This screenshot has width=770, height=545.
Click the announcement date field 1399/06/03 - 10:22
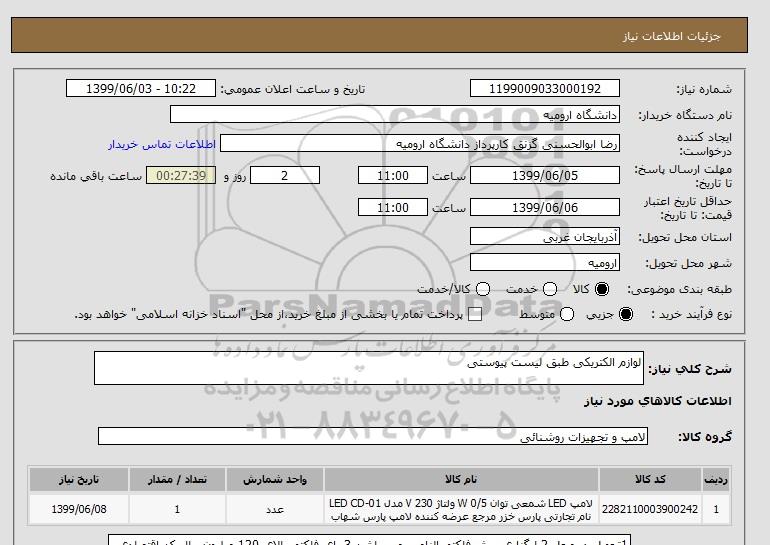[x=141, y=88]
